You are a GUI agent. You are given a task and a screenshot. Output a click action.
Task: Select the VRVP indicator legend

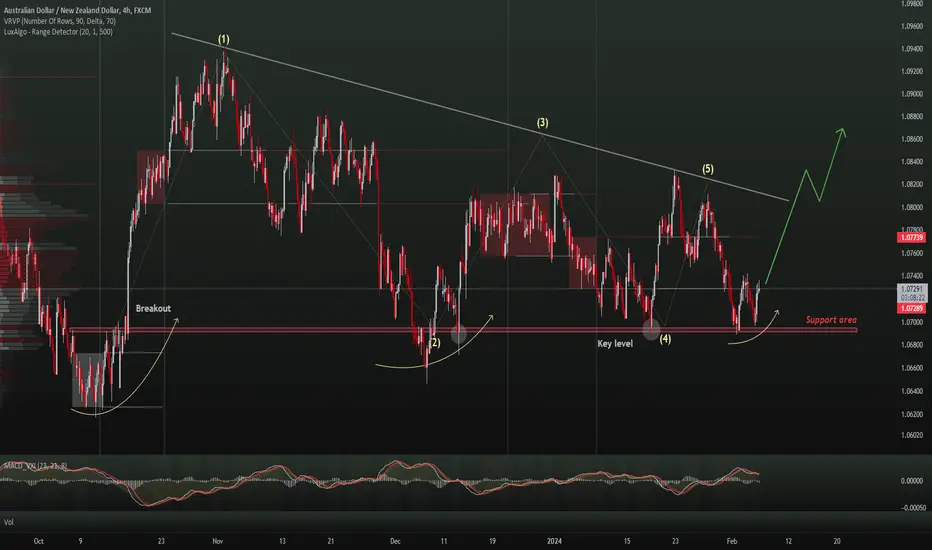click(59, 21)
